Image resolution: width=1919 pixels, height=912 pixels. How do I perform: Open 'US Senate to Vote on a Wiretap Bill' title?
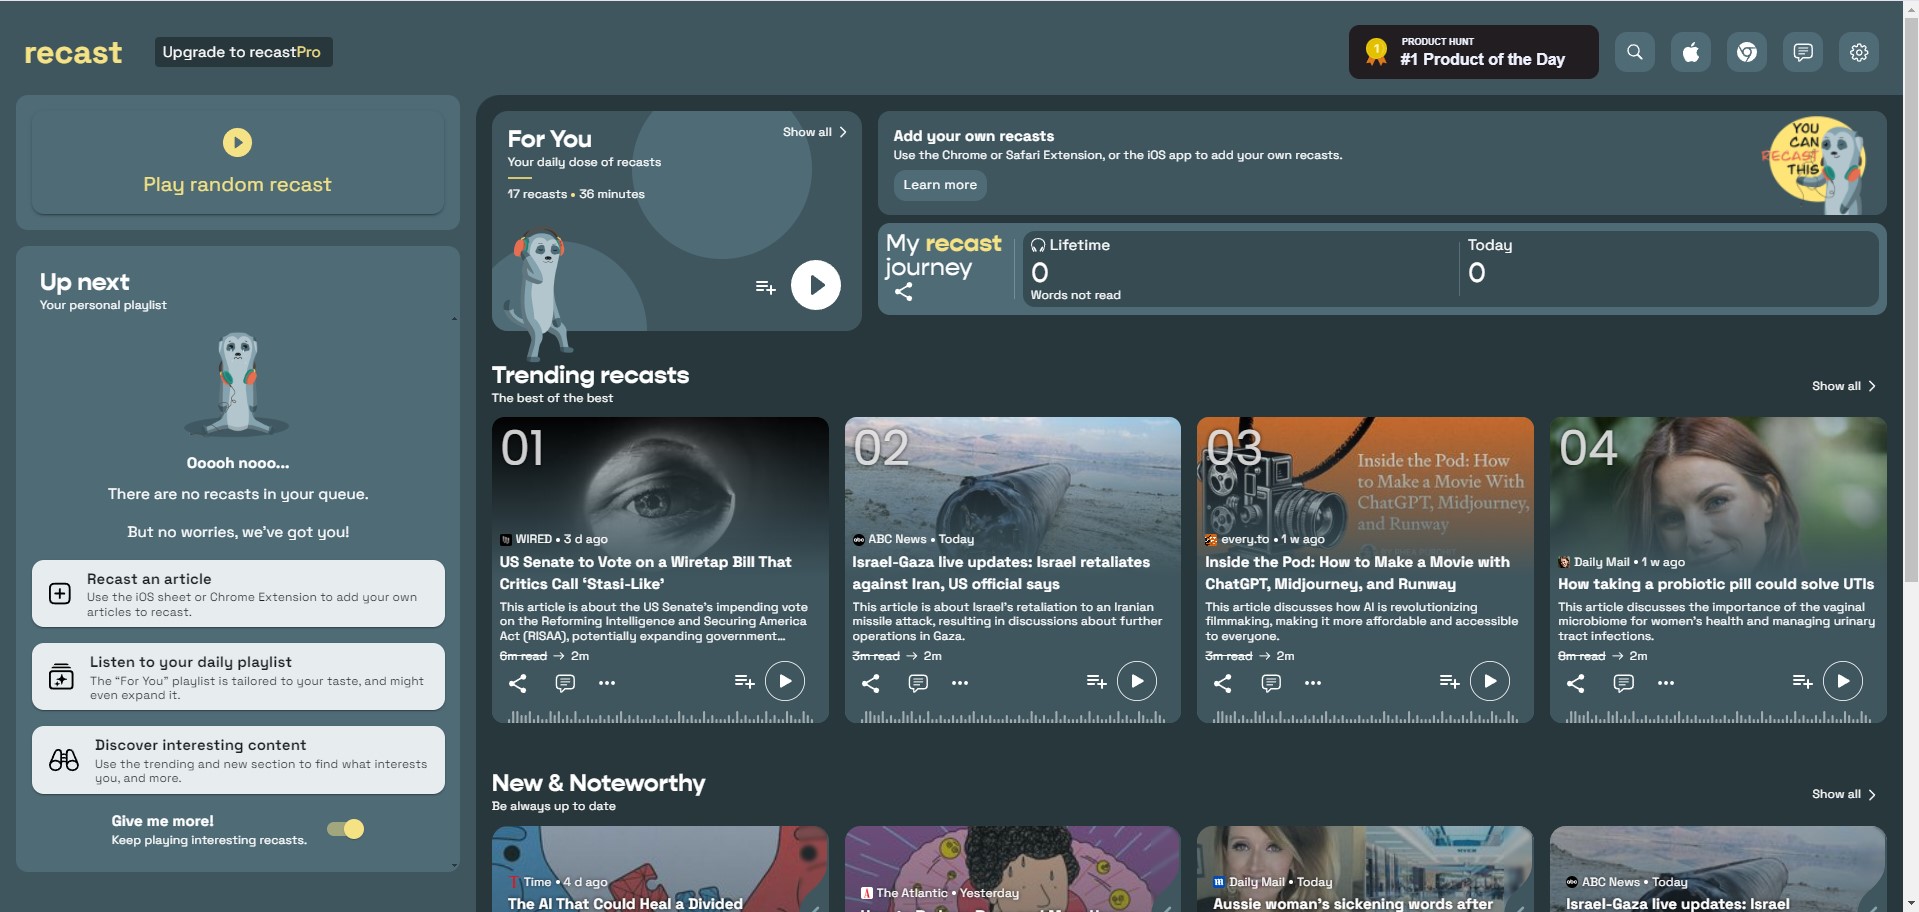point(645,573)
